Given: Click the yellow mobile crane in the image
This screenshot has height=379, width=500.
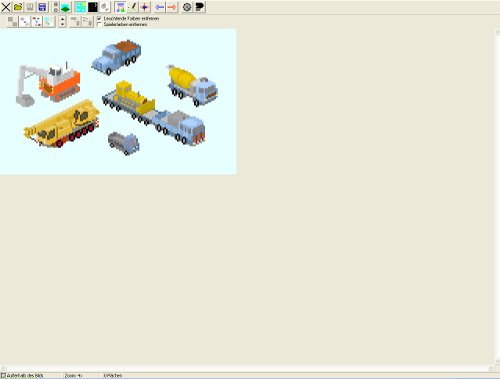Looking at the screenshot, I should click(62, 124).
